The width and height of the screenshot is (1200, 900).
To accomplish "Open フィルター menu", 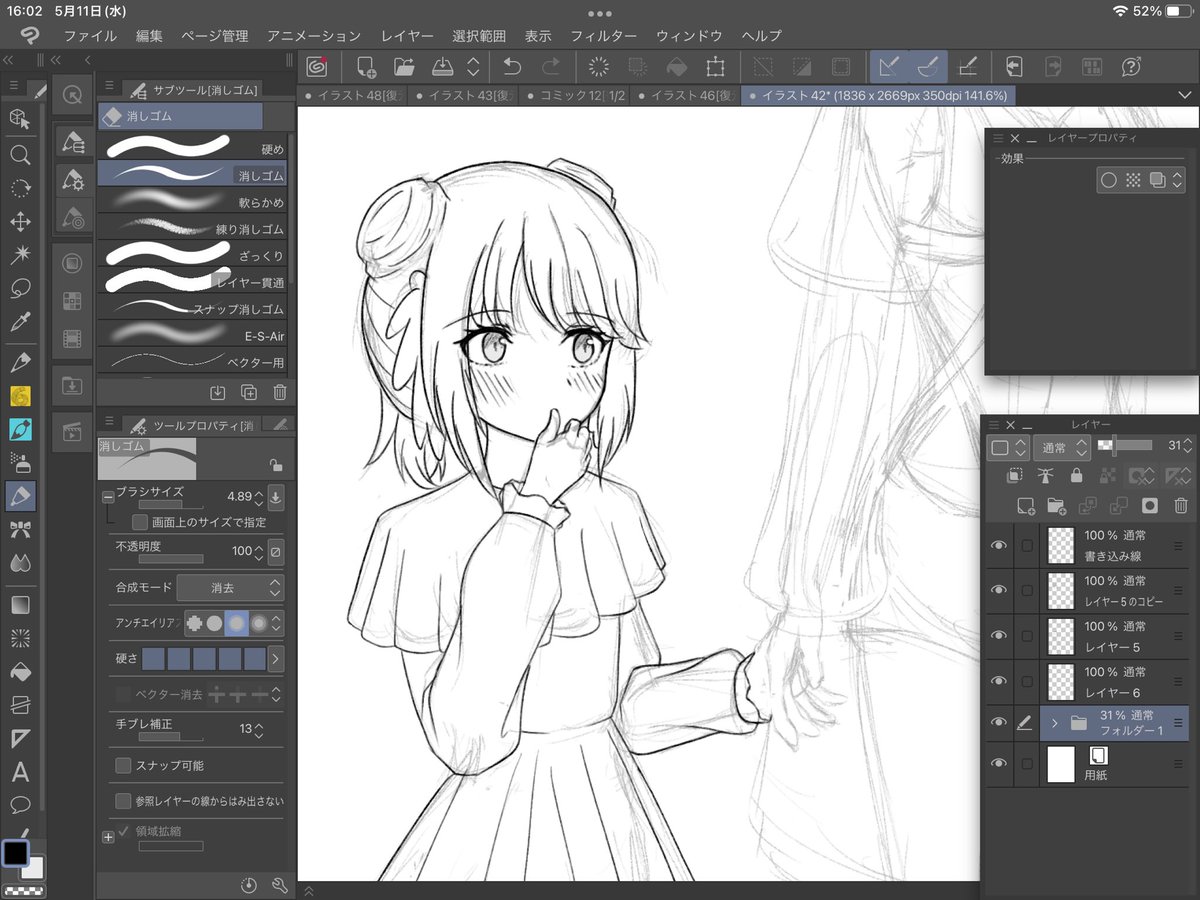I will click(x=603, y=36).
